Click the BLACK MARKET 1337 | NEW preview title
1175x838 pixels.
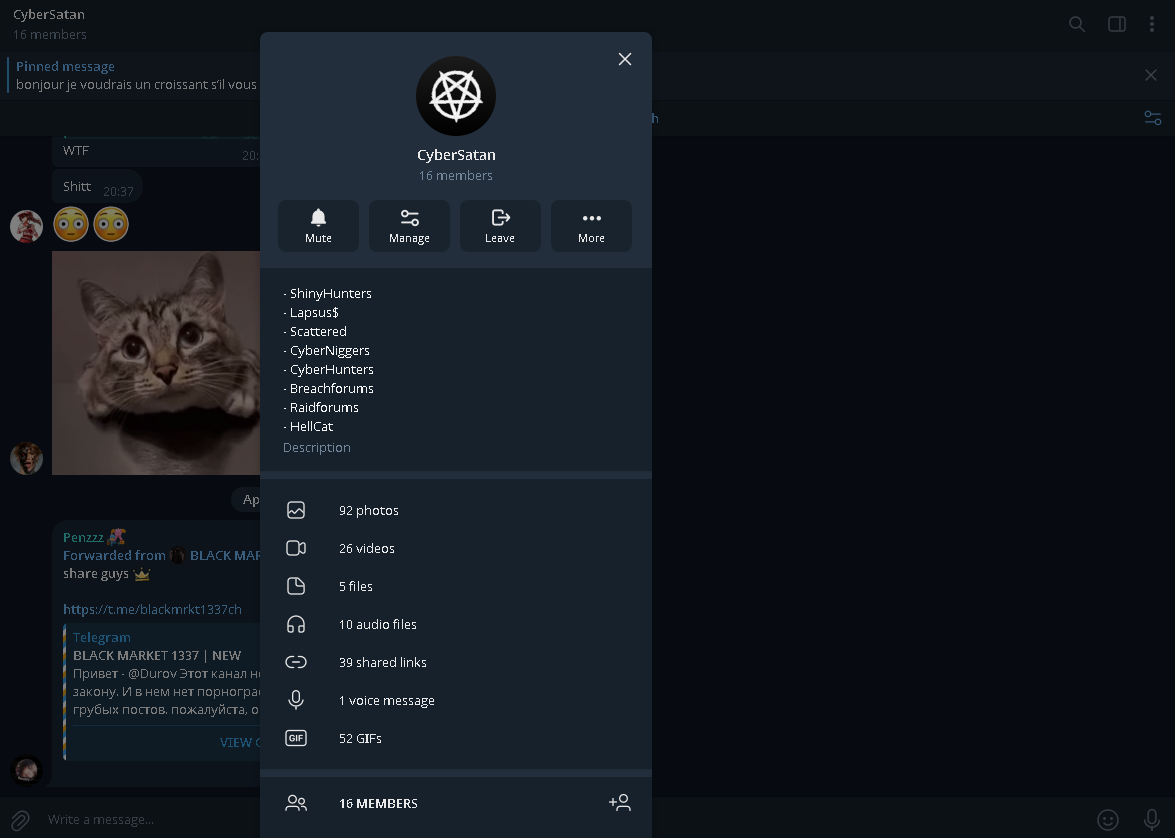click(x=157, y=656)
